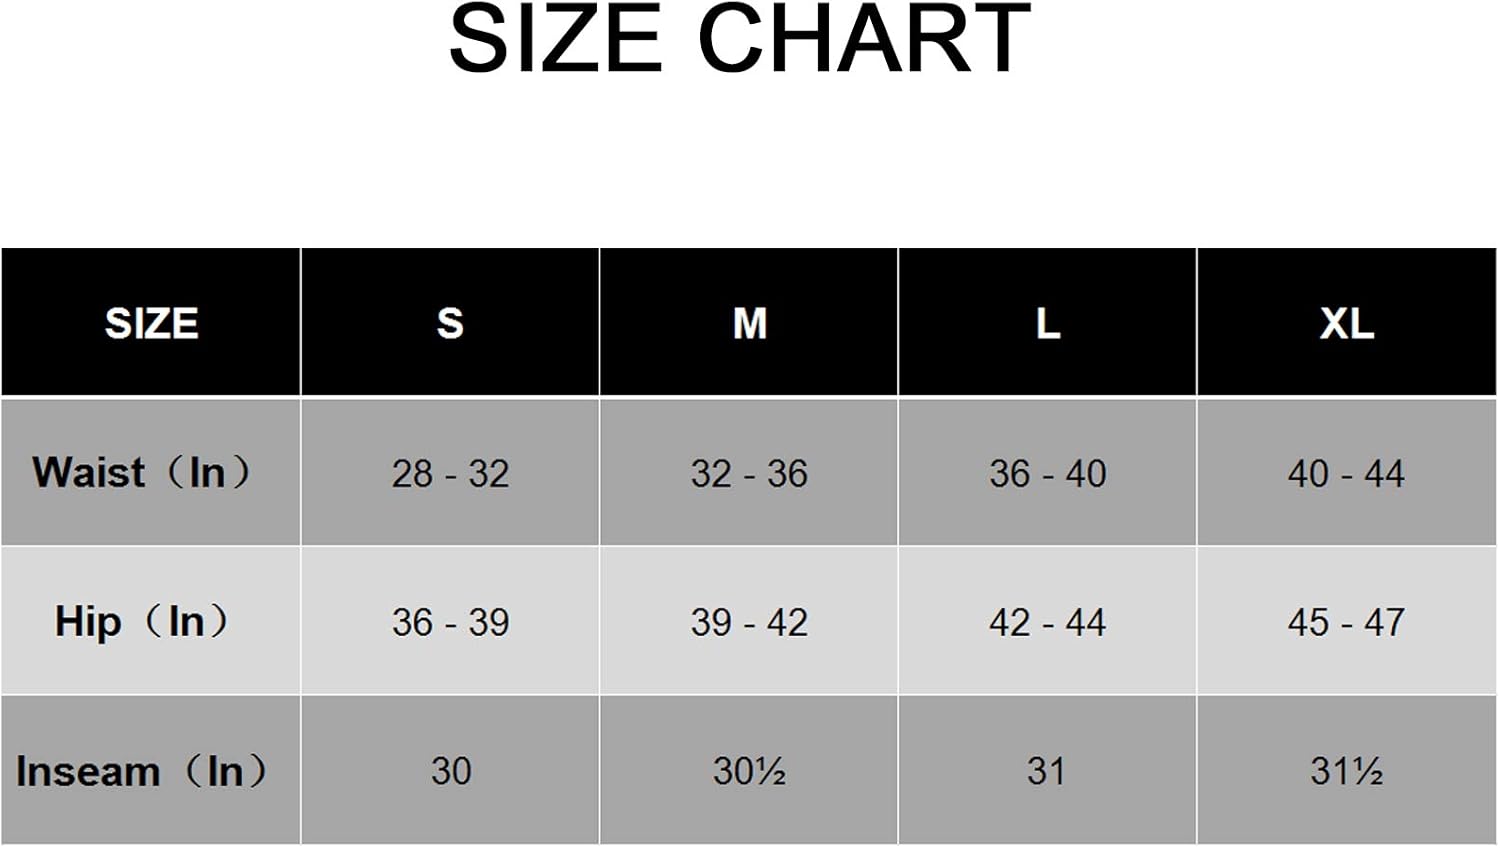Click the Waist (In) row label
The image size is (1500, 848).
pyautogui.click(x=141, y=472)
